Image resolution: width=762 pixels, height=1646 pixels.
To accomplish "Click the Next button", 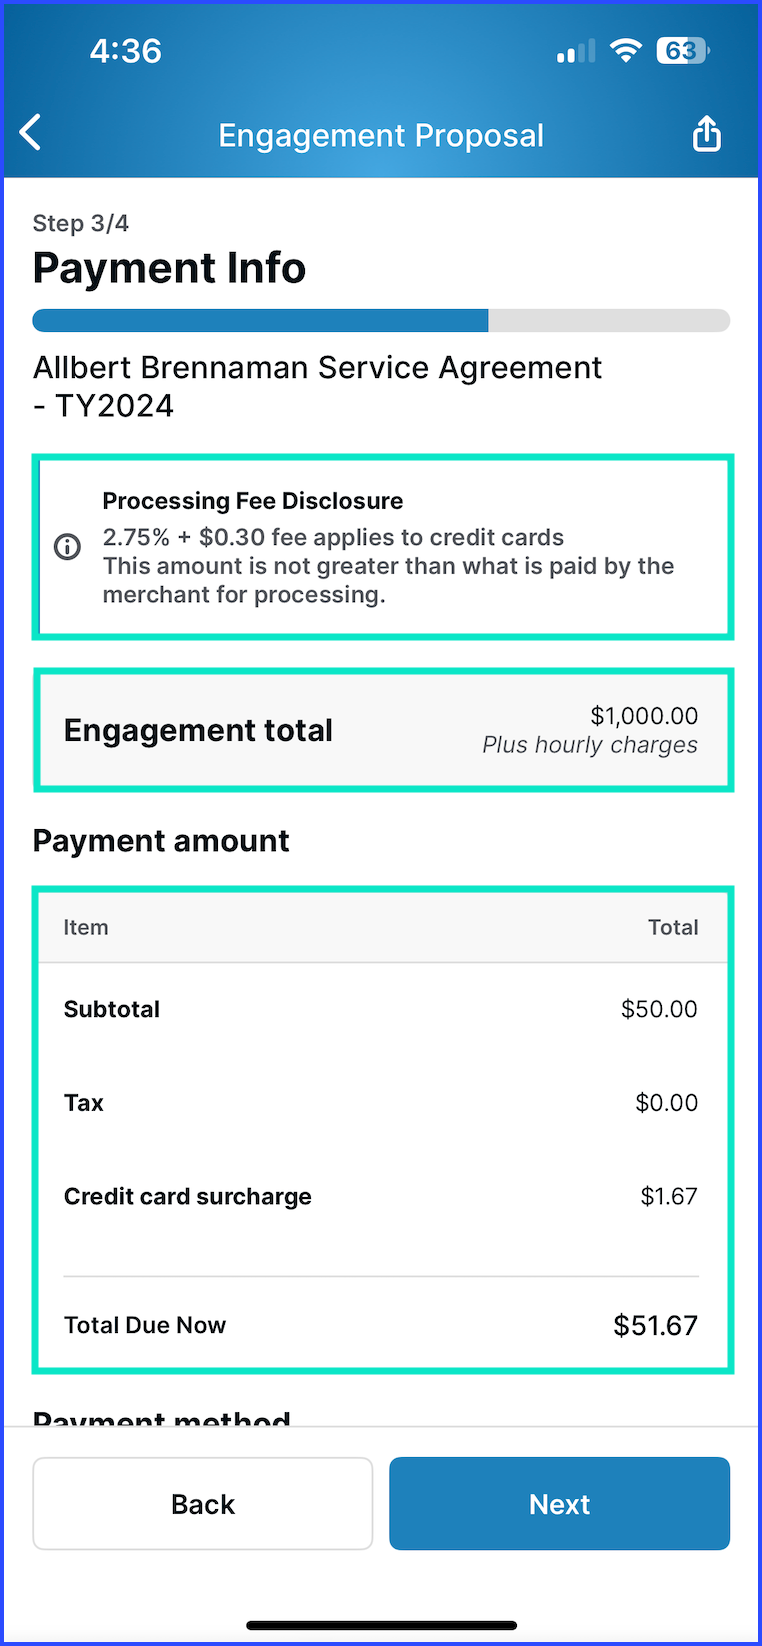I will pyautogui.click(x=559, y=1503).
